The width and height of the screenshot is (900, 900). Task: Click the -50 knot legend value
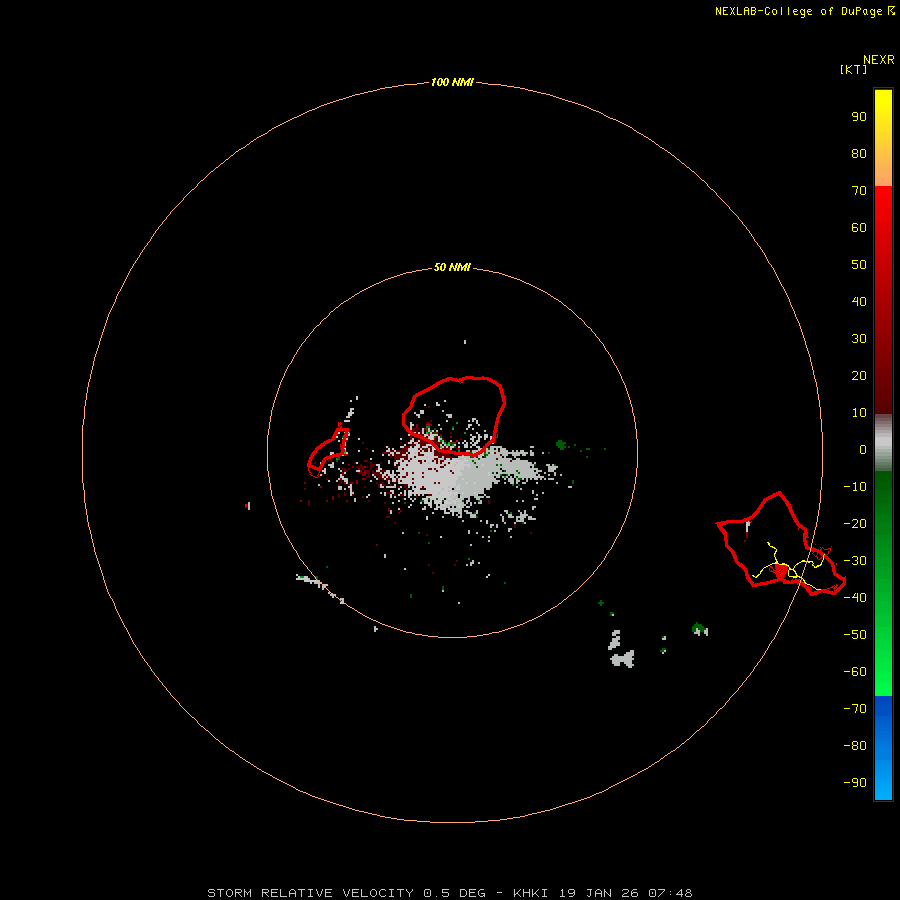(855, 635)
